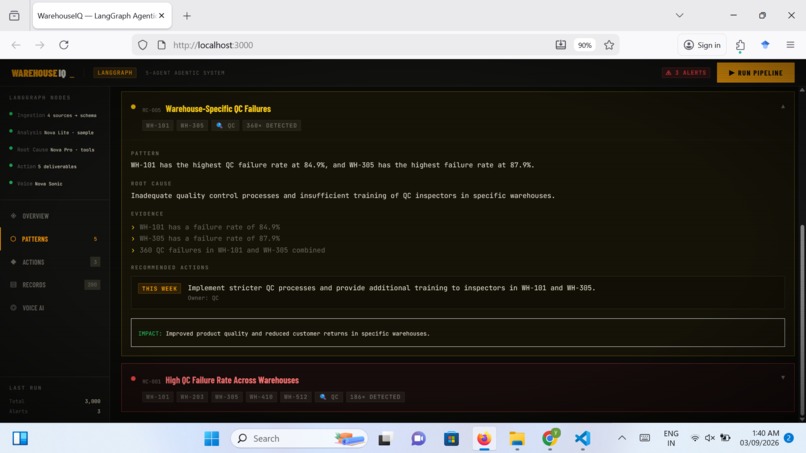Open the Actions sidebar section

[55, 262]
